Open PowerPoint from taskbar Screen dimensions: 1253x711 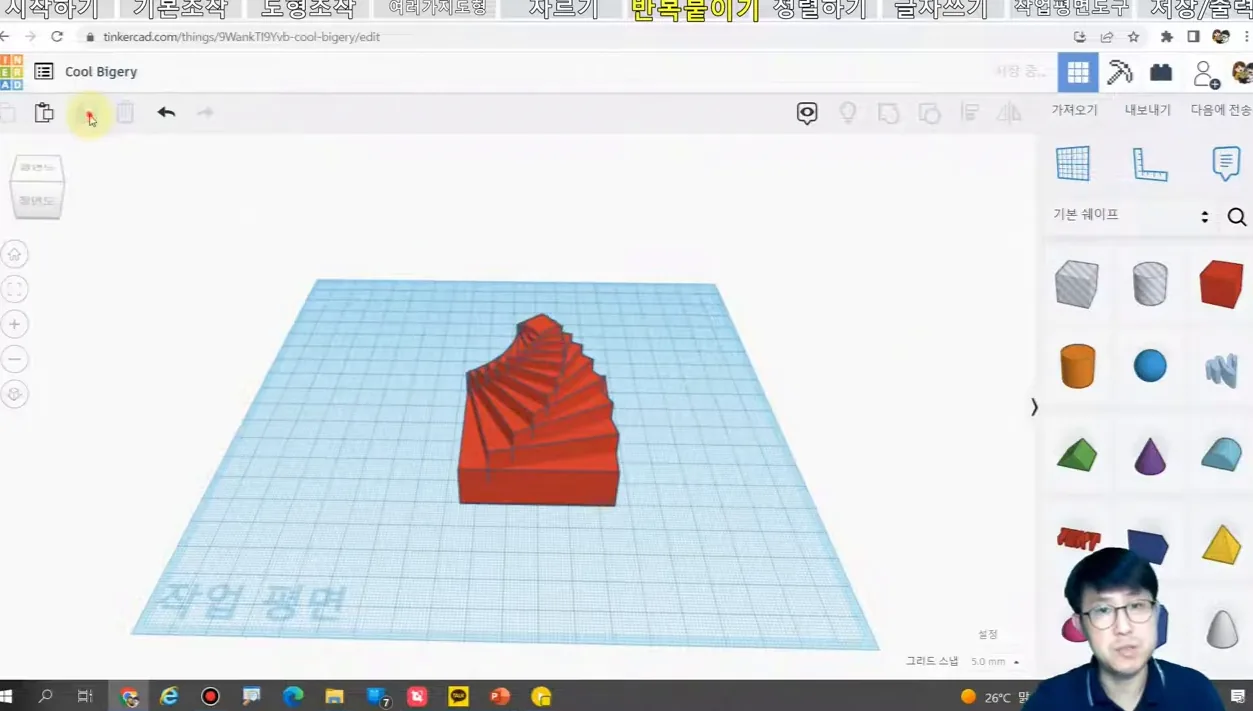tap(500, 696)
